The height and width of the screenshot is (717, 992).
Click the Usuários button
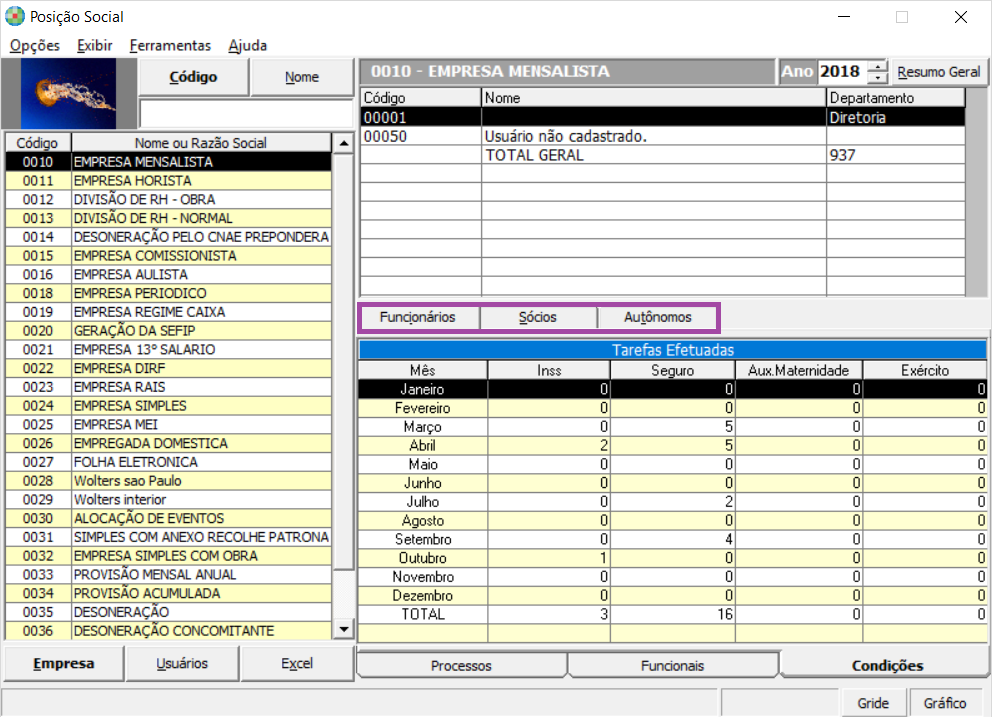click(182, 663)
